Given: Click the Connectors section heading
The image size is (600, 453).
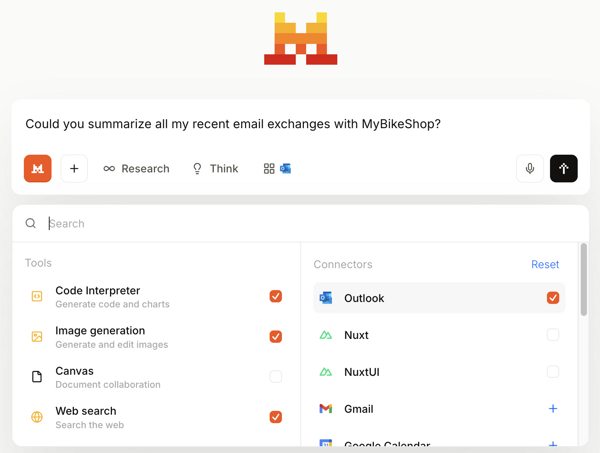Looking at the screenshot, I should pos(343,264).
